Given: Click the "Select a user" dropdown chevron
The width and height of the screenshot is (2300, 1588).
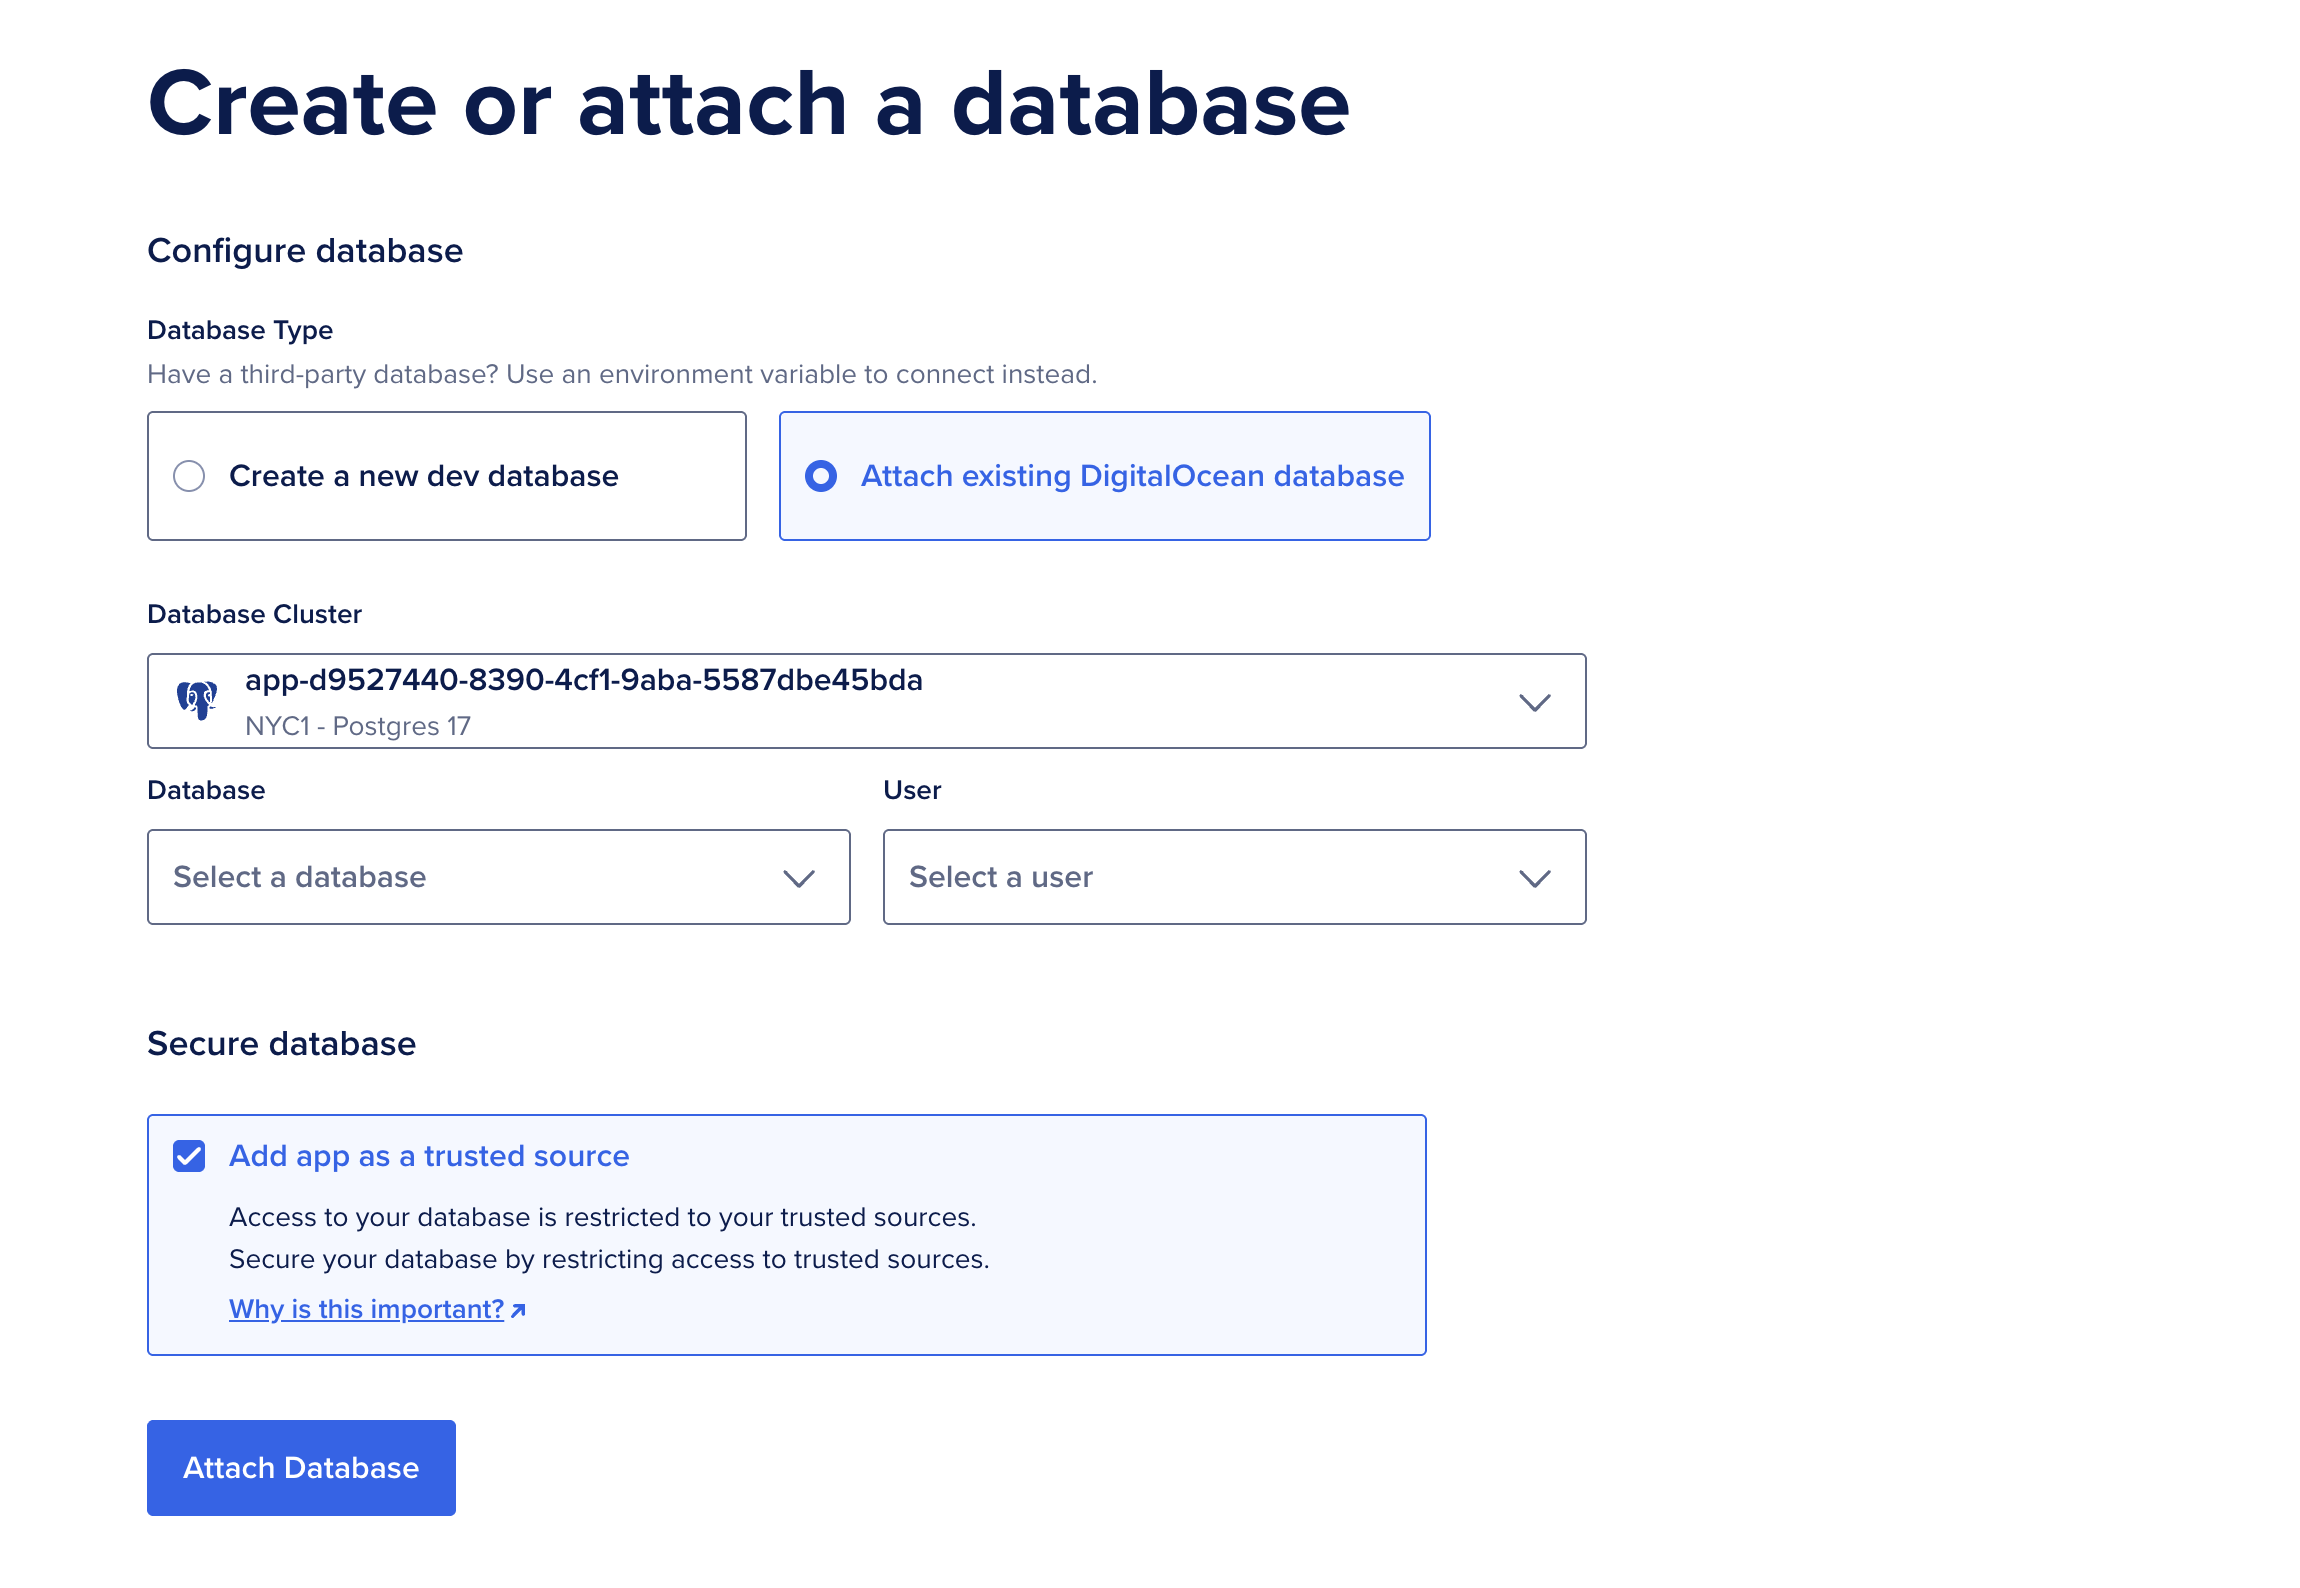Looking at the screenshot, I should point(1533,878).
